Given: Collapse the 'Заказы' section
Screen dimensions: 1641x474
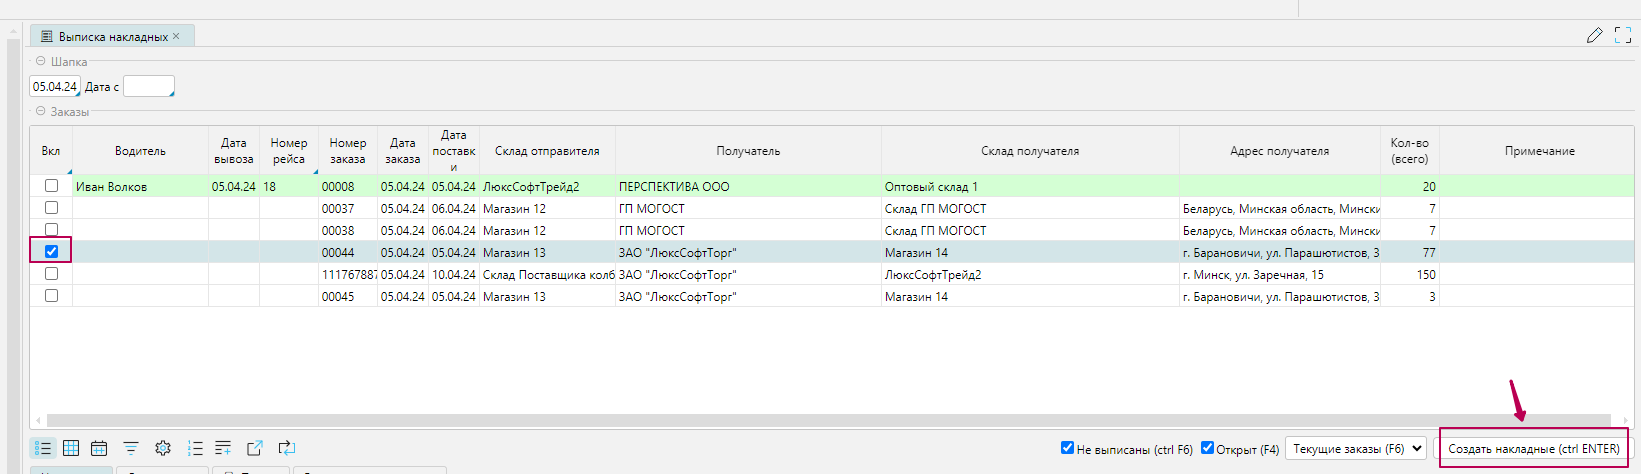Looking at the screenshot, I should [41, 111].
